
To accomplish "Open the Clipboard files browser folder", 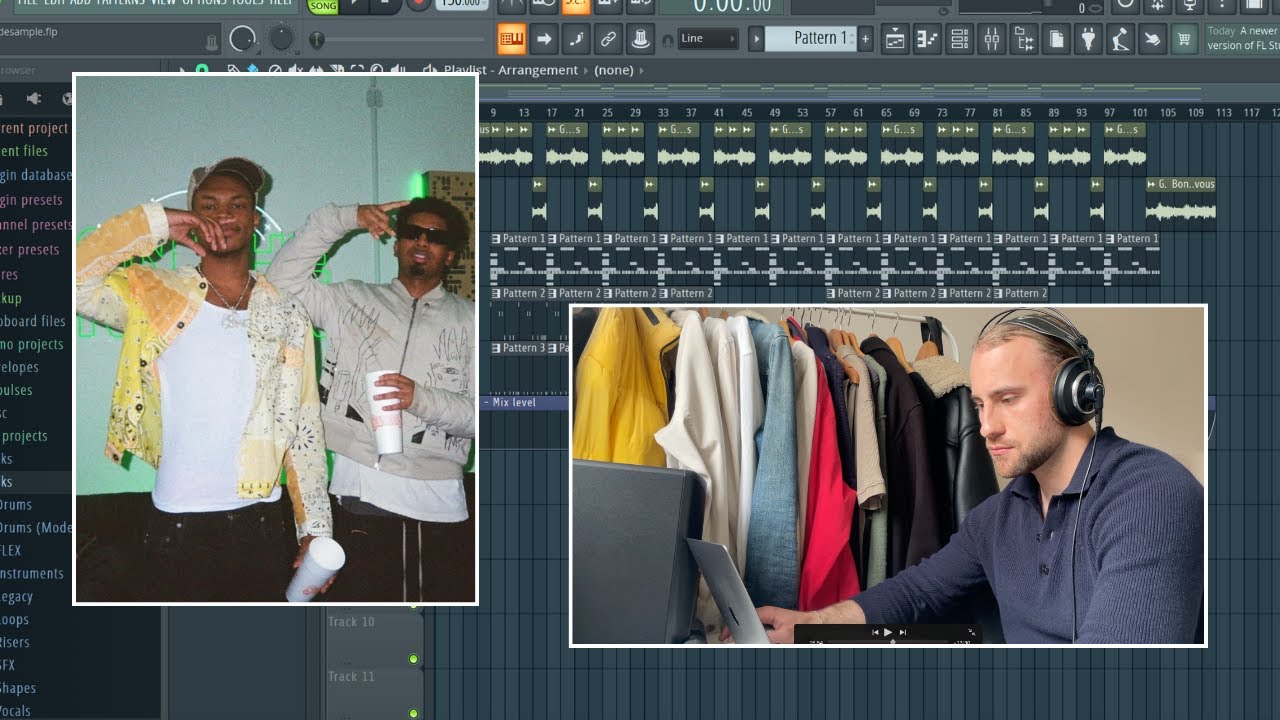I will pos(33,321).
